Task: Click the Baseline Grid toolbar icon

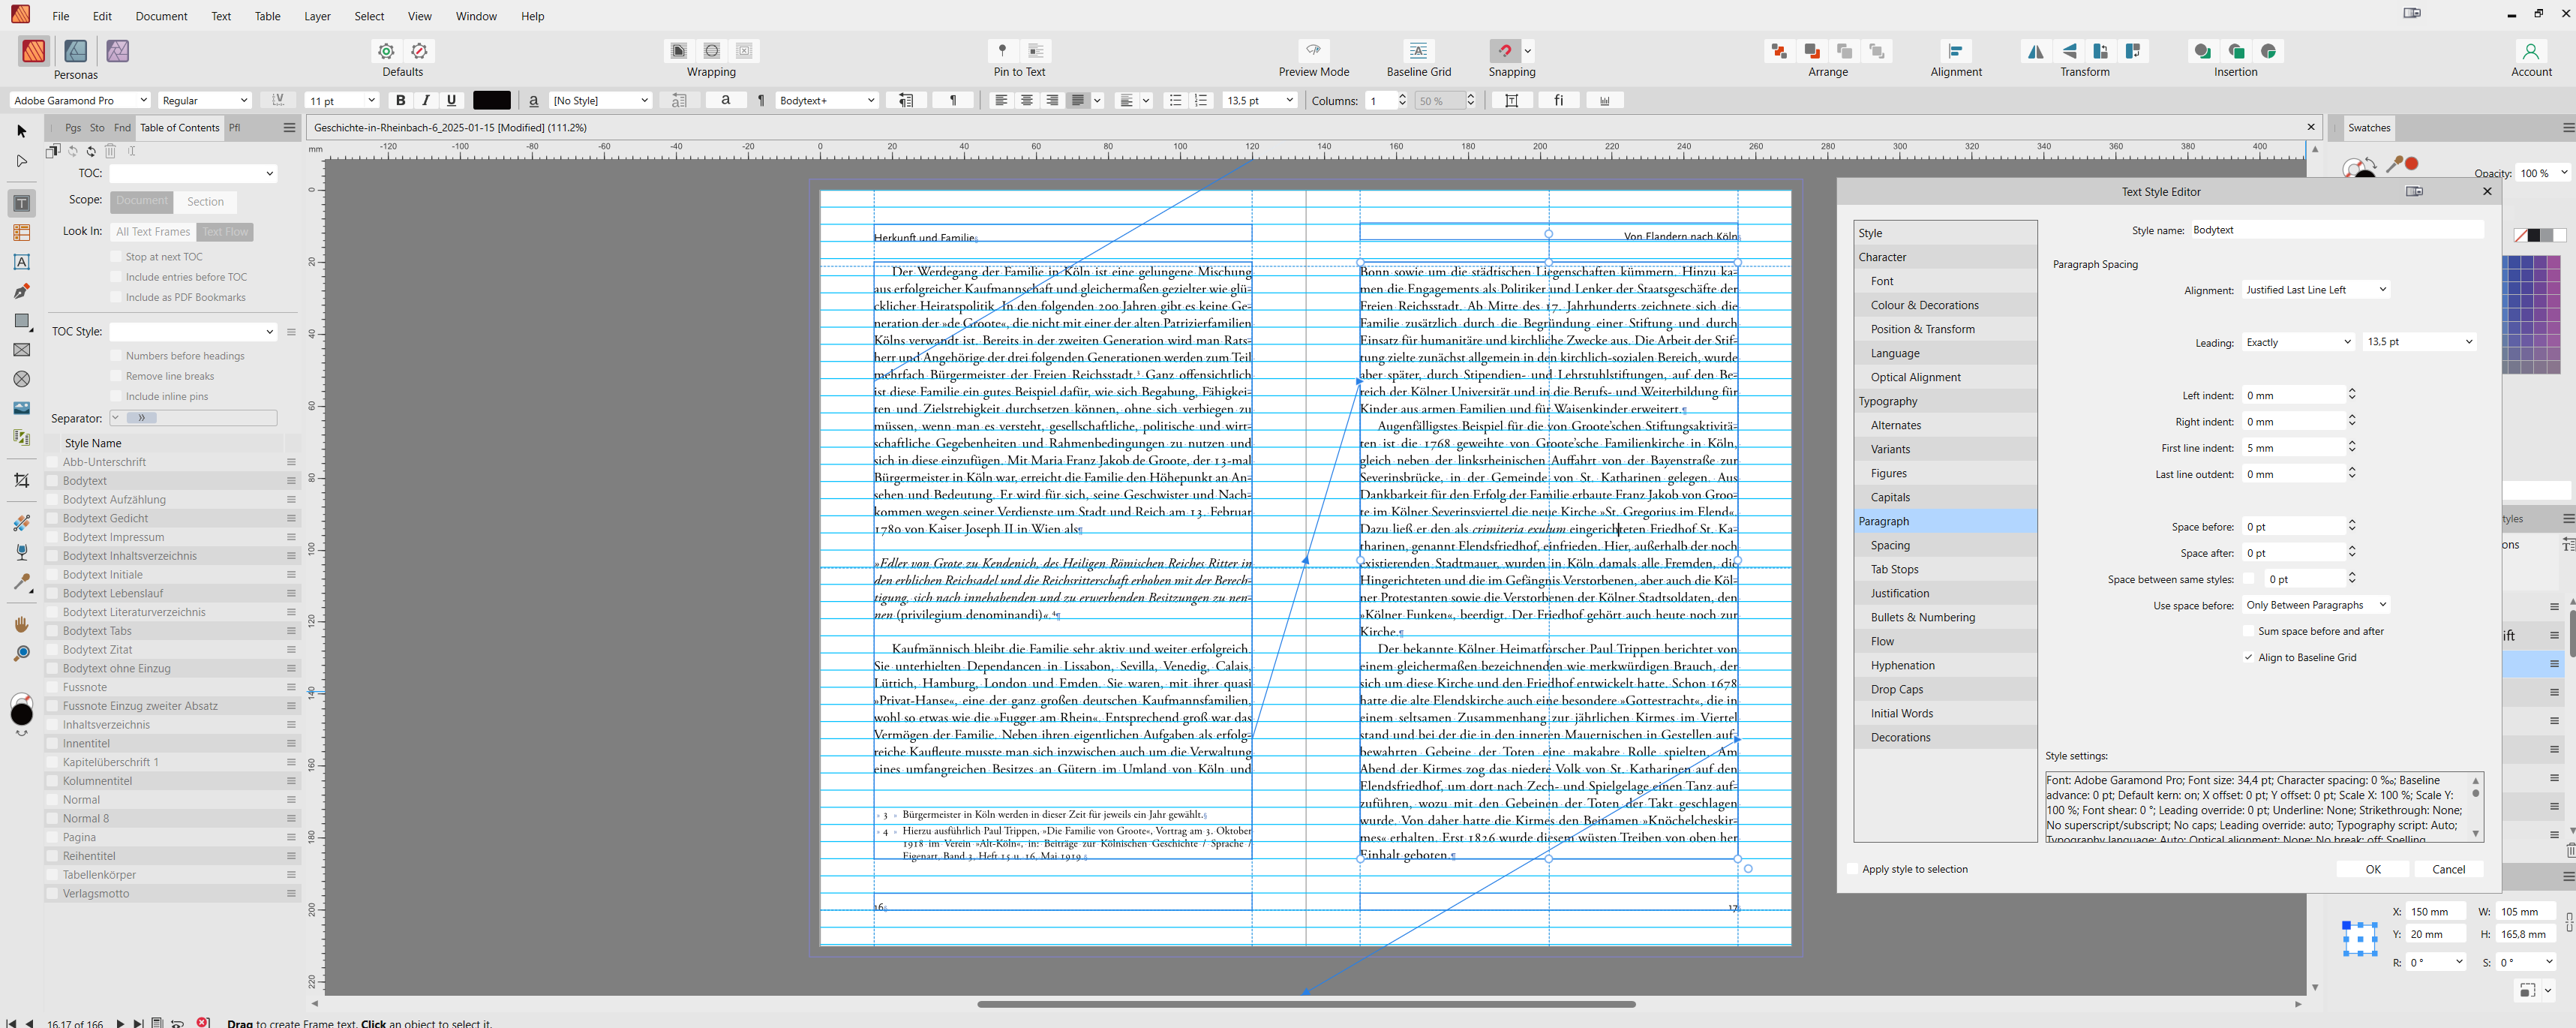Action: [1418, 51]
